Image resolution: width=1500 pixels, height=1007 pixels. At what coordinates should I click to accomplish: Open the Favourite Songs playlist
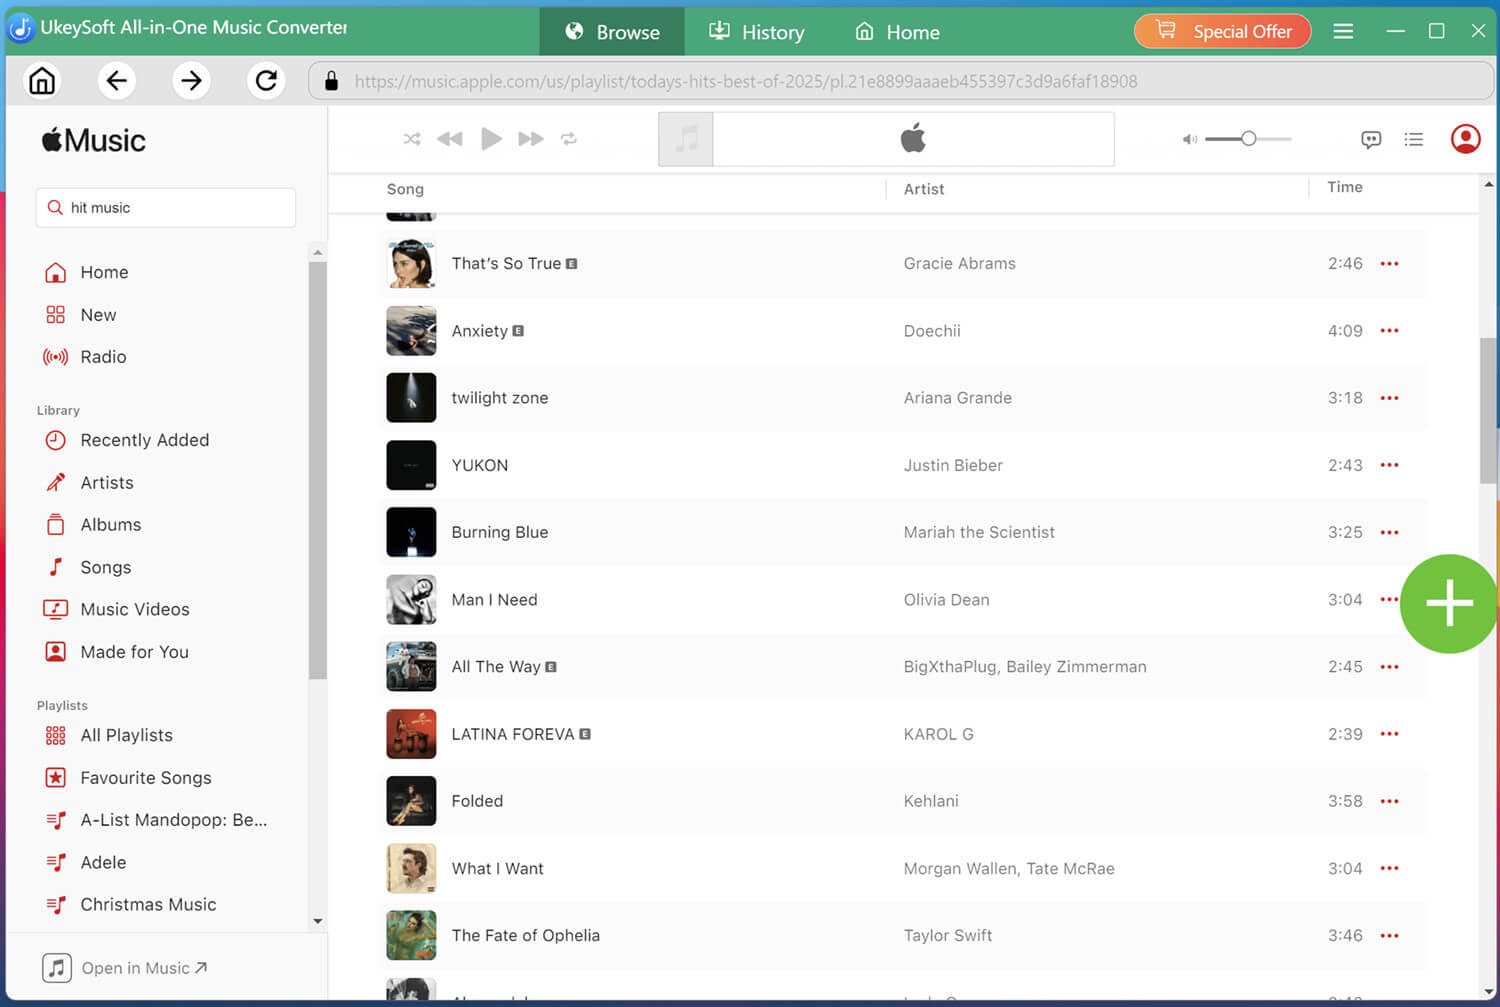click(x=128, y=778)
